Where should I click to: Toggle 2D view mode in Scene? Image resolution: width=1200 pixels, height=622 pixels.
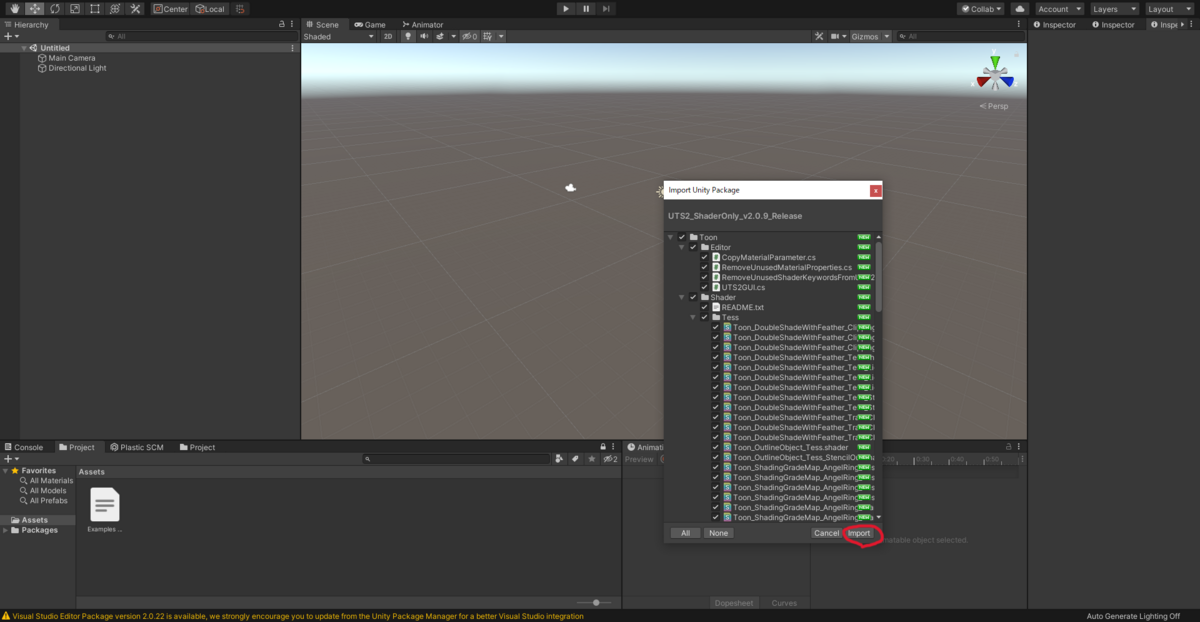point(387,36)
